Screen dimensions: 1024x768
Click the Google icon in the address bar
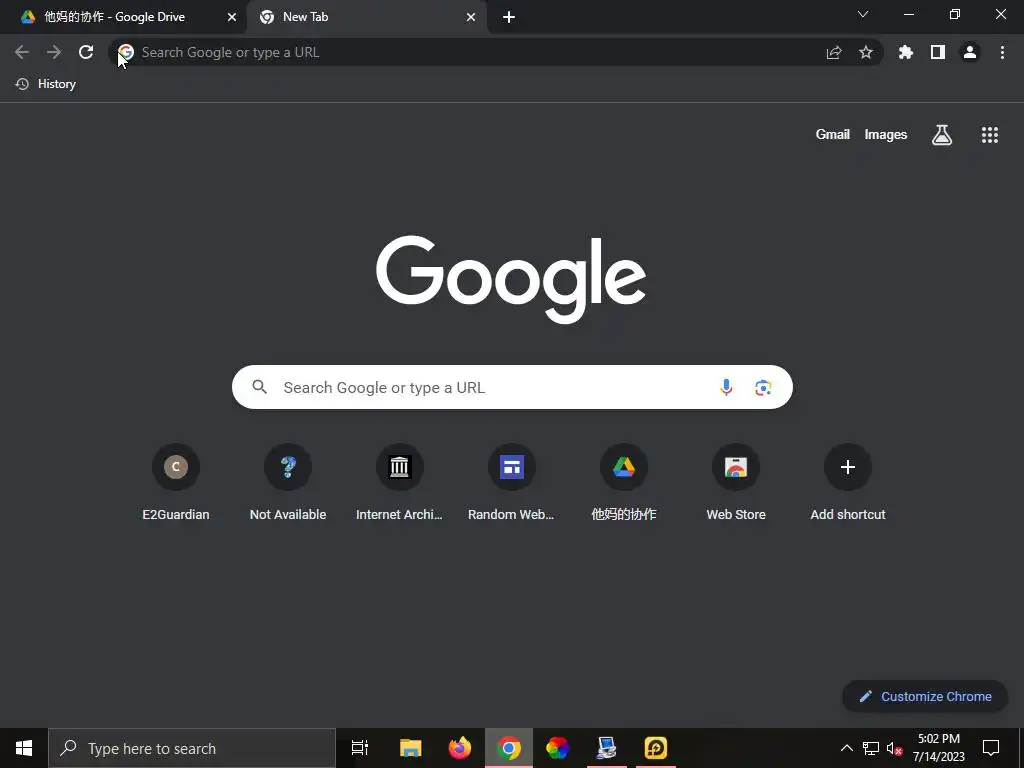tap(126, 52)
